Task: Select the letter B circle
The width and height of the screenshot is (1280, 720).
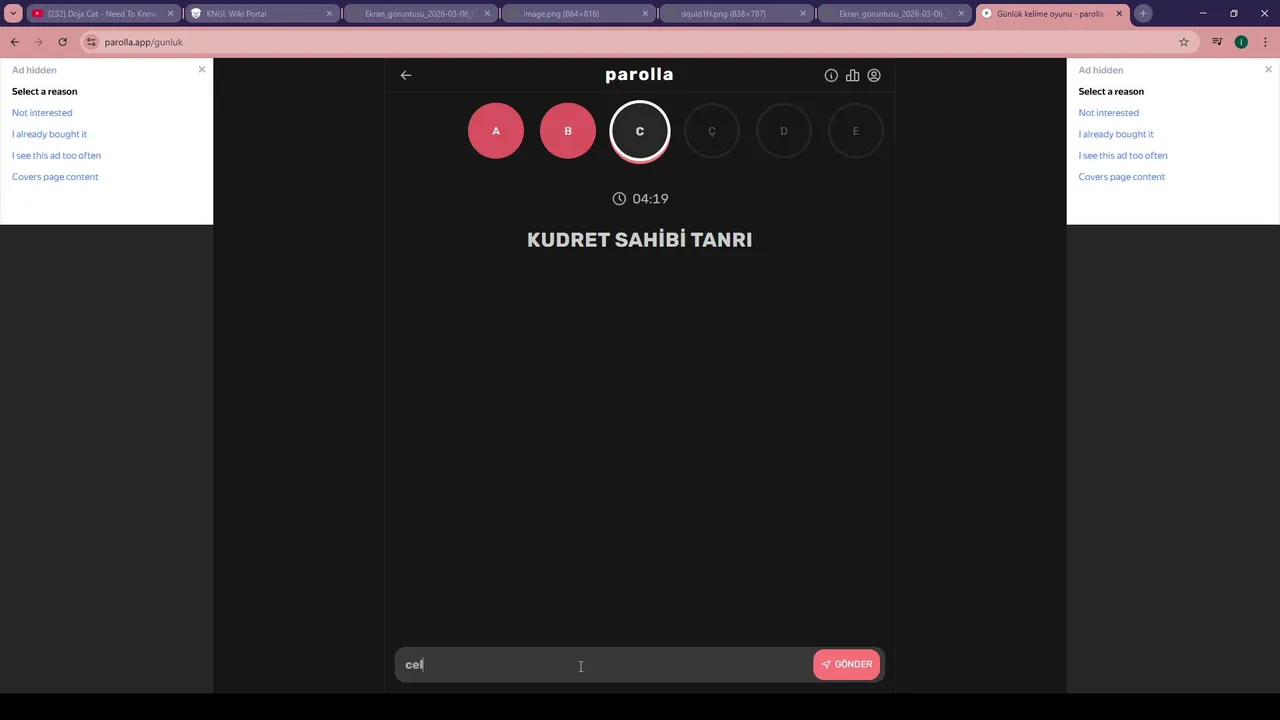Action: pos(568,131)
